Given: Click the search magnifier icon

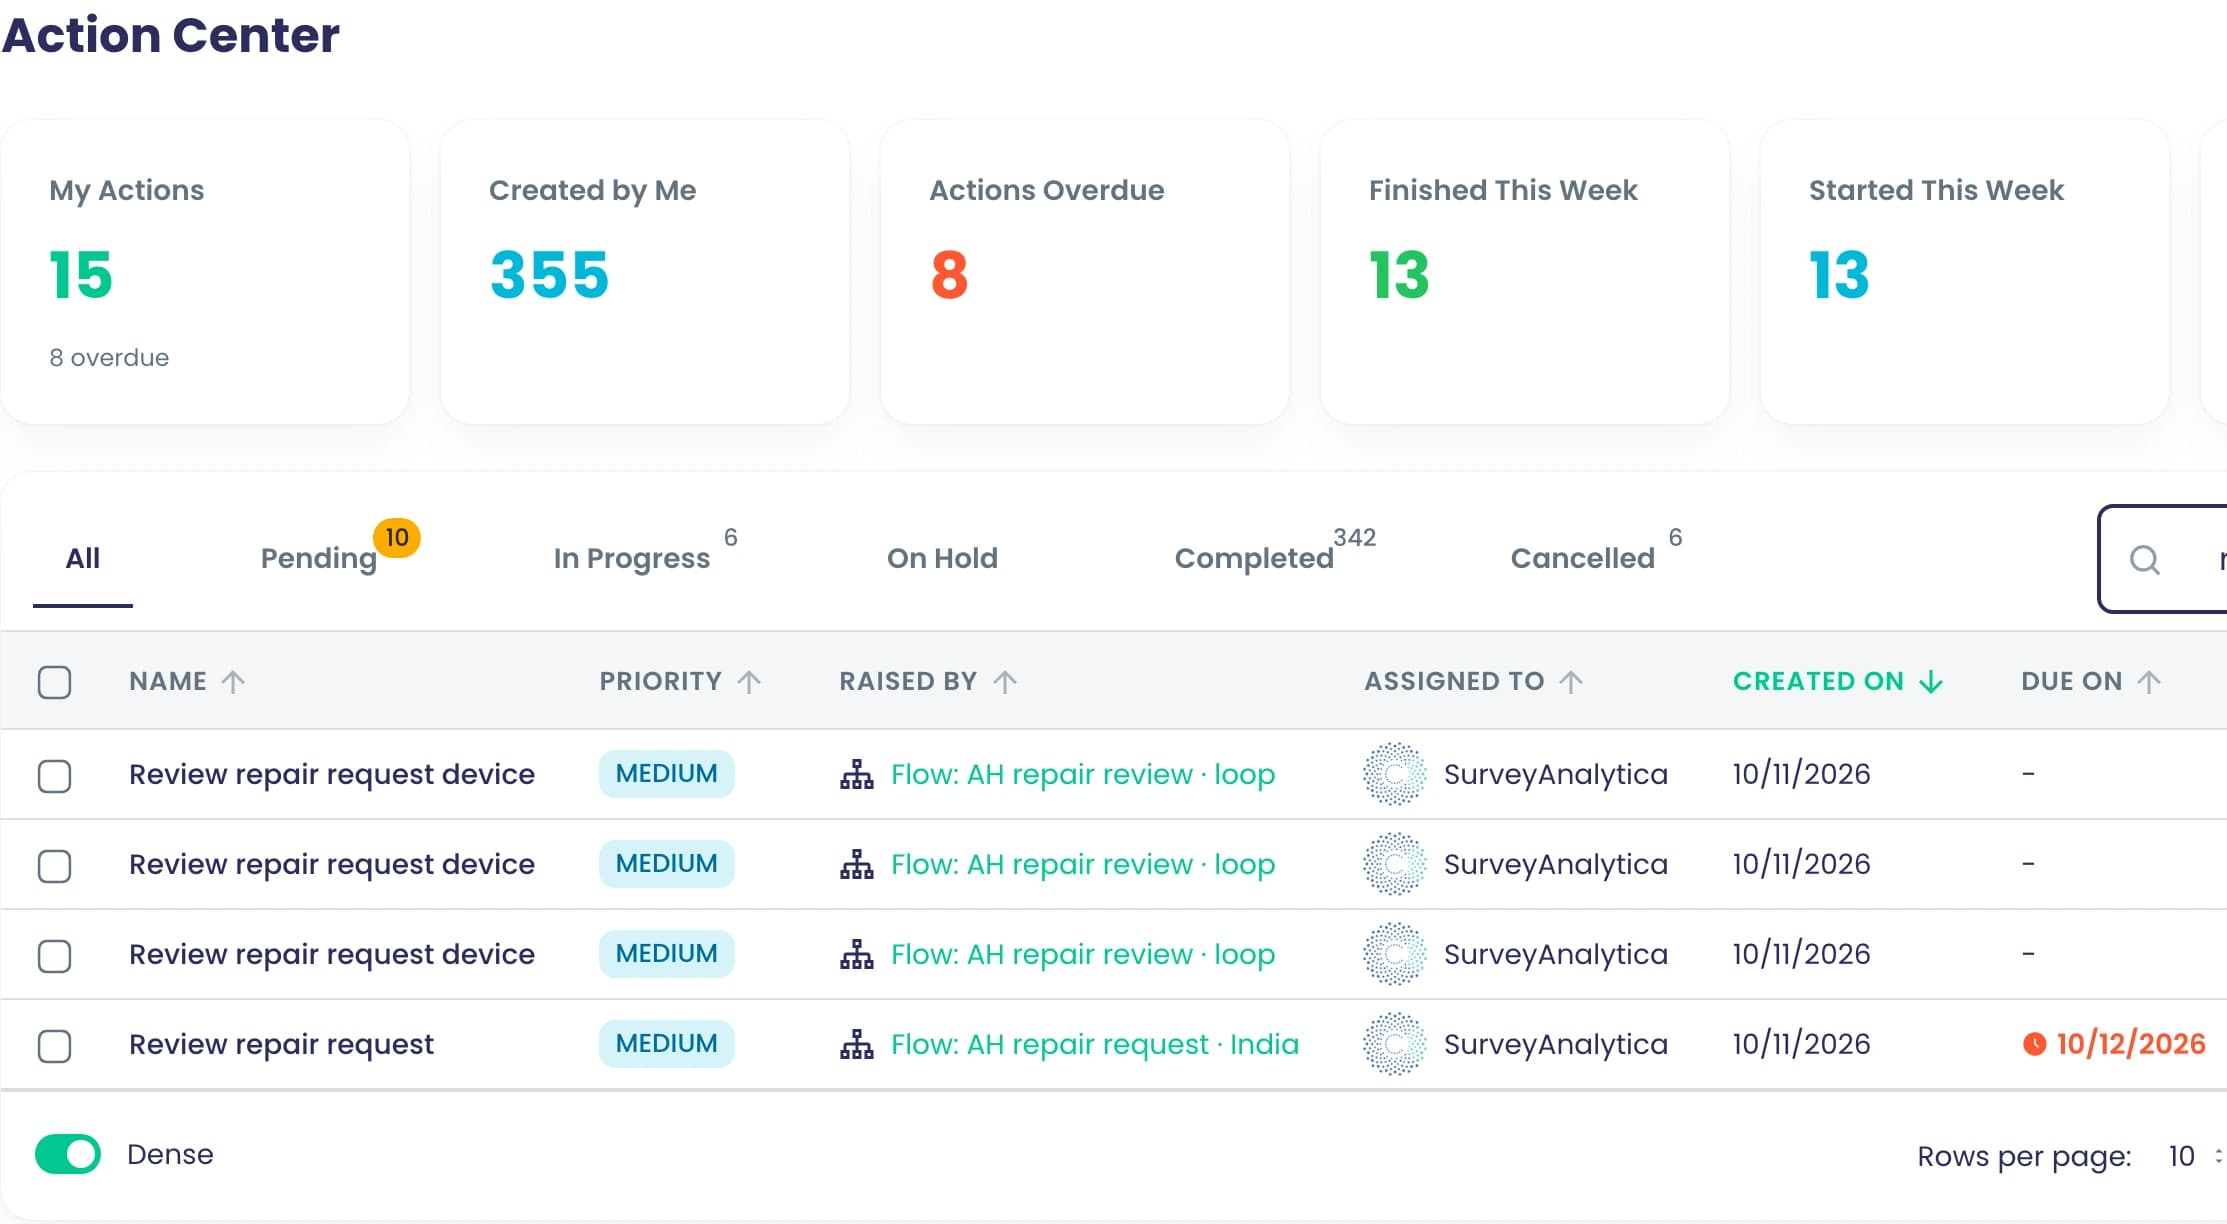Looking at the screenshot, I should pyautogui.click(x=2144, y=559).
